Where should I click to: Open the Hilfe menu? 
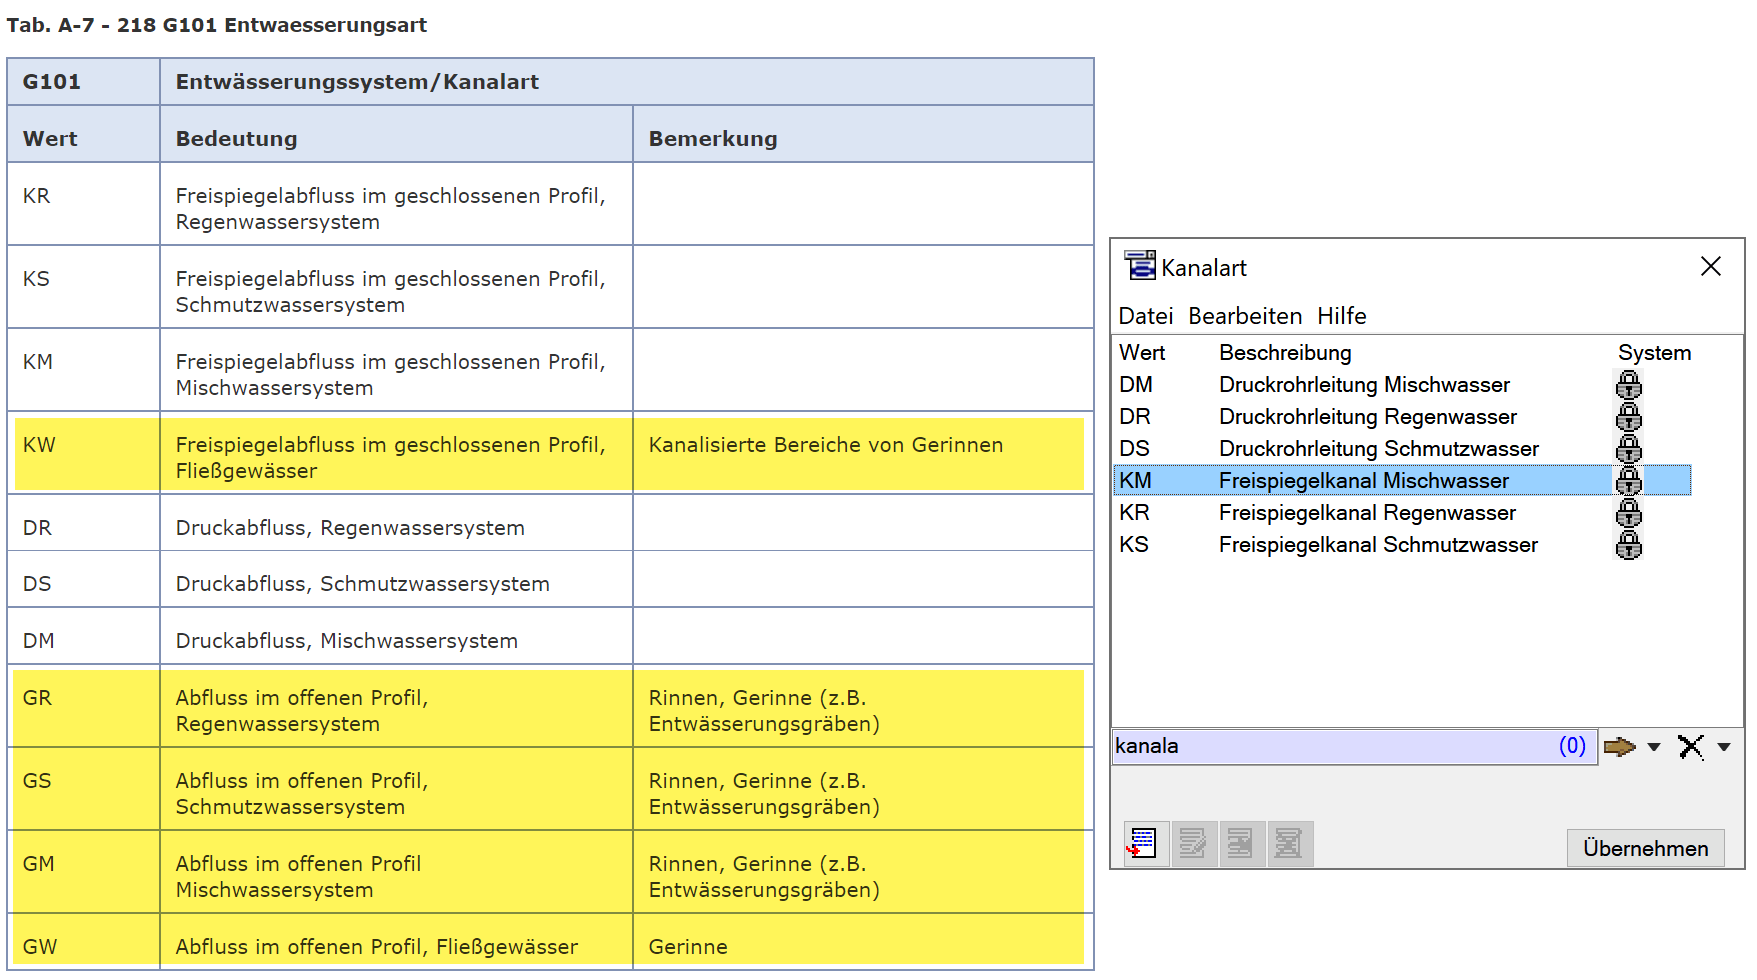click(1341, 316)
